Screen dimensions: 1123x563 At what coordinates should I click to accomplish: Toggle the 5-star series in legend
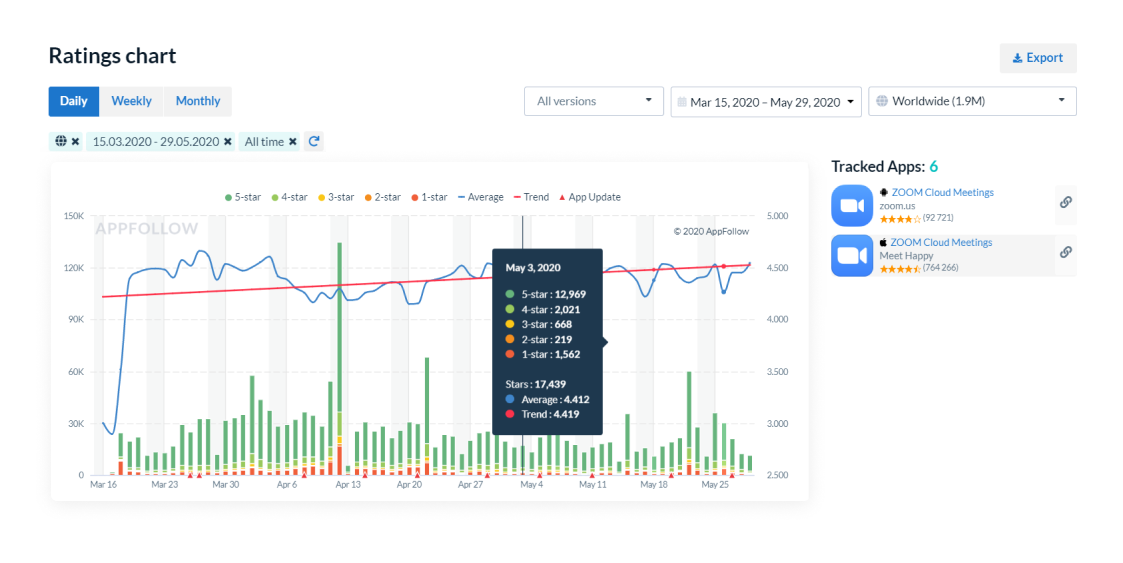click(243, 197)
